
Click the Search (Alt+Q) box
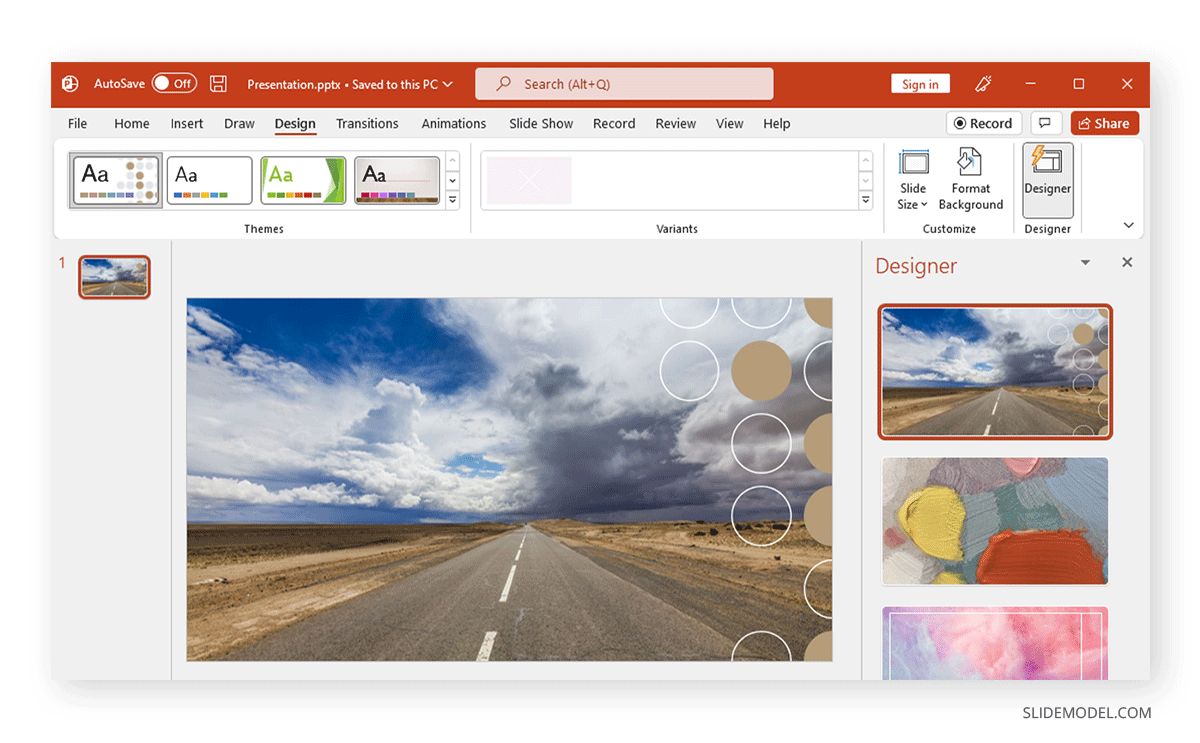tap(624, 84)
